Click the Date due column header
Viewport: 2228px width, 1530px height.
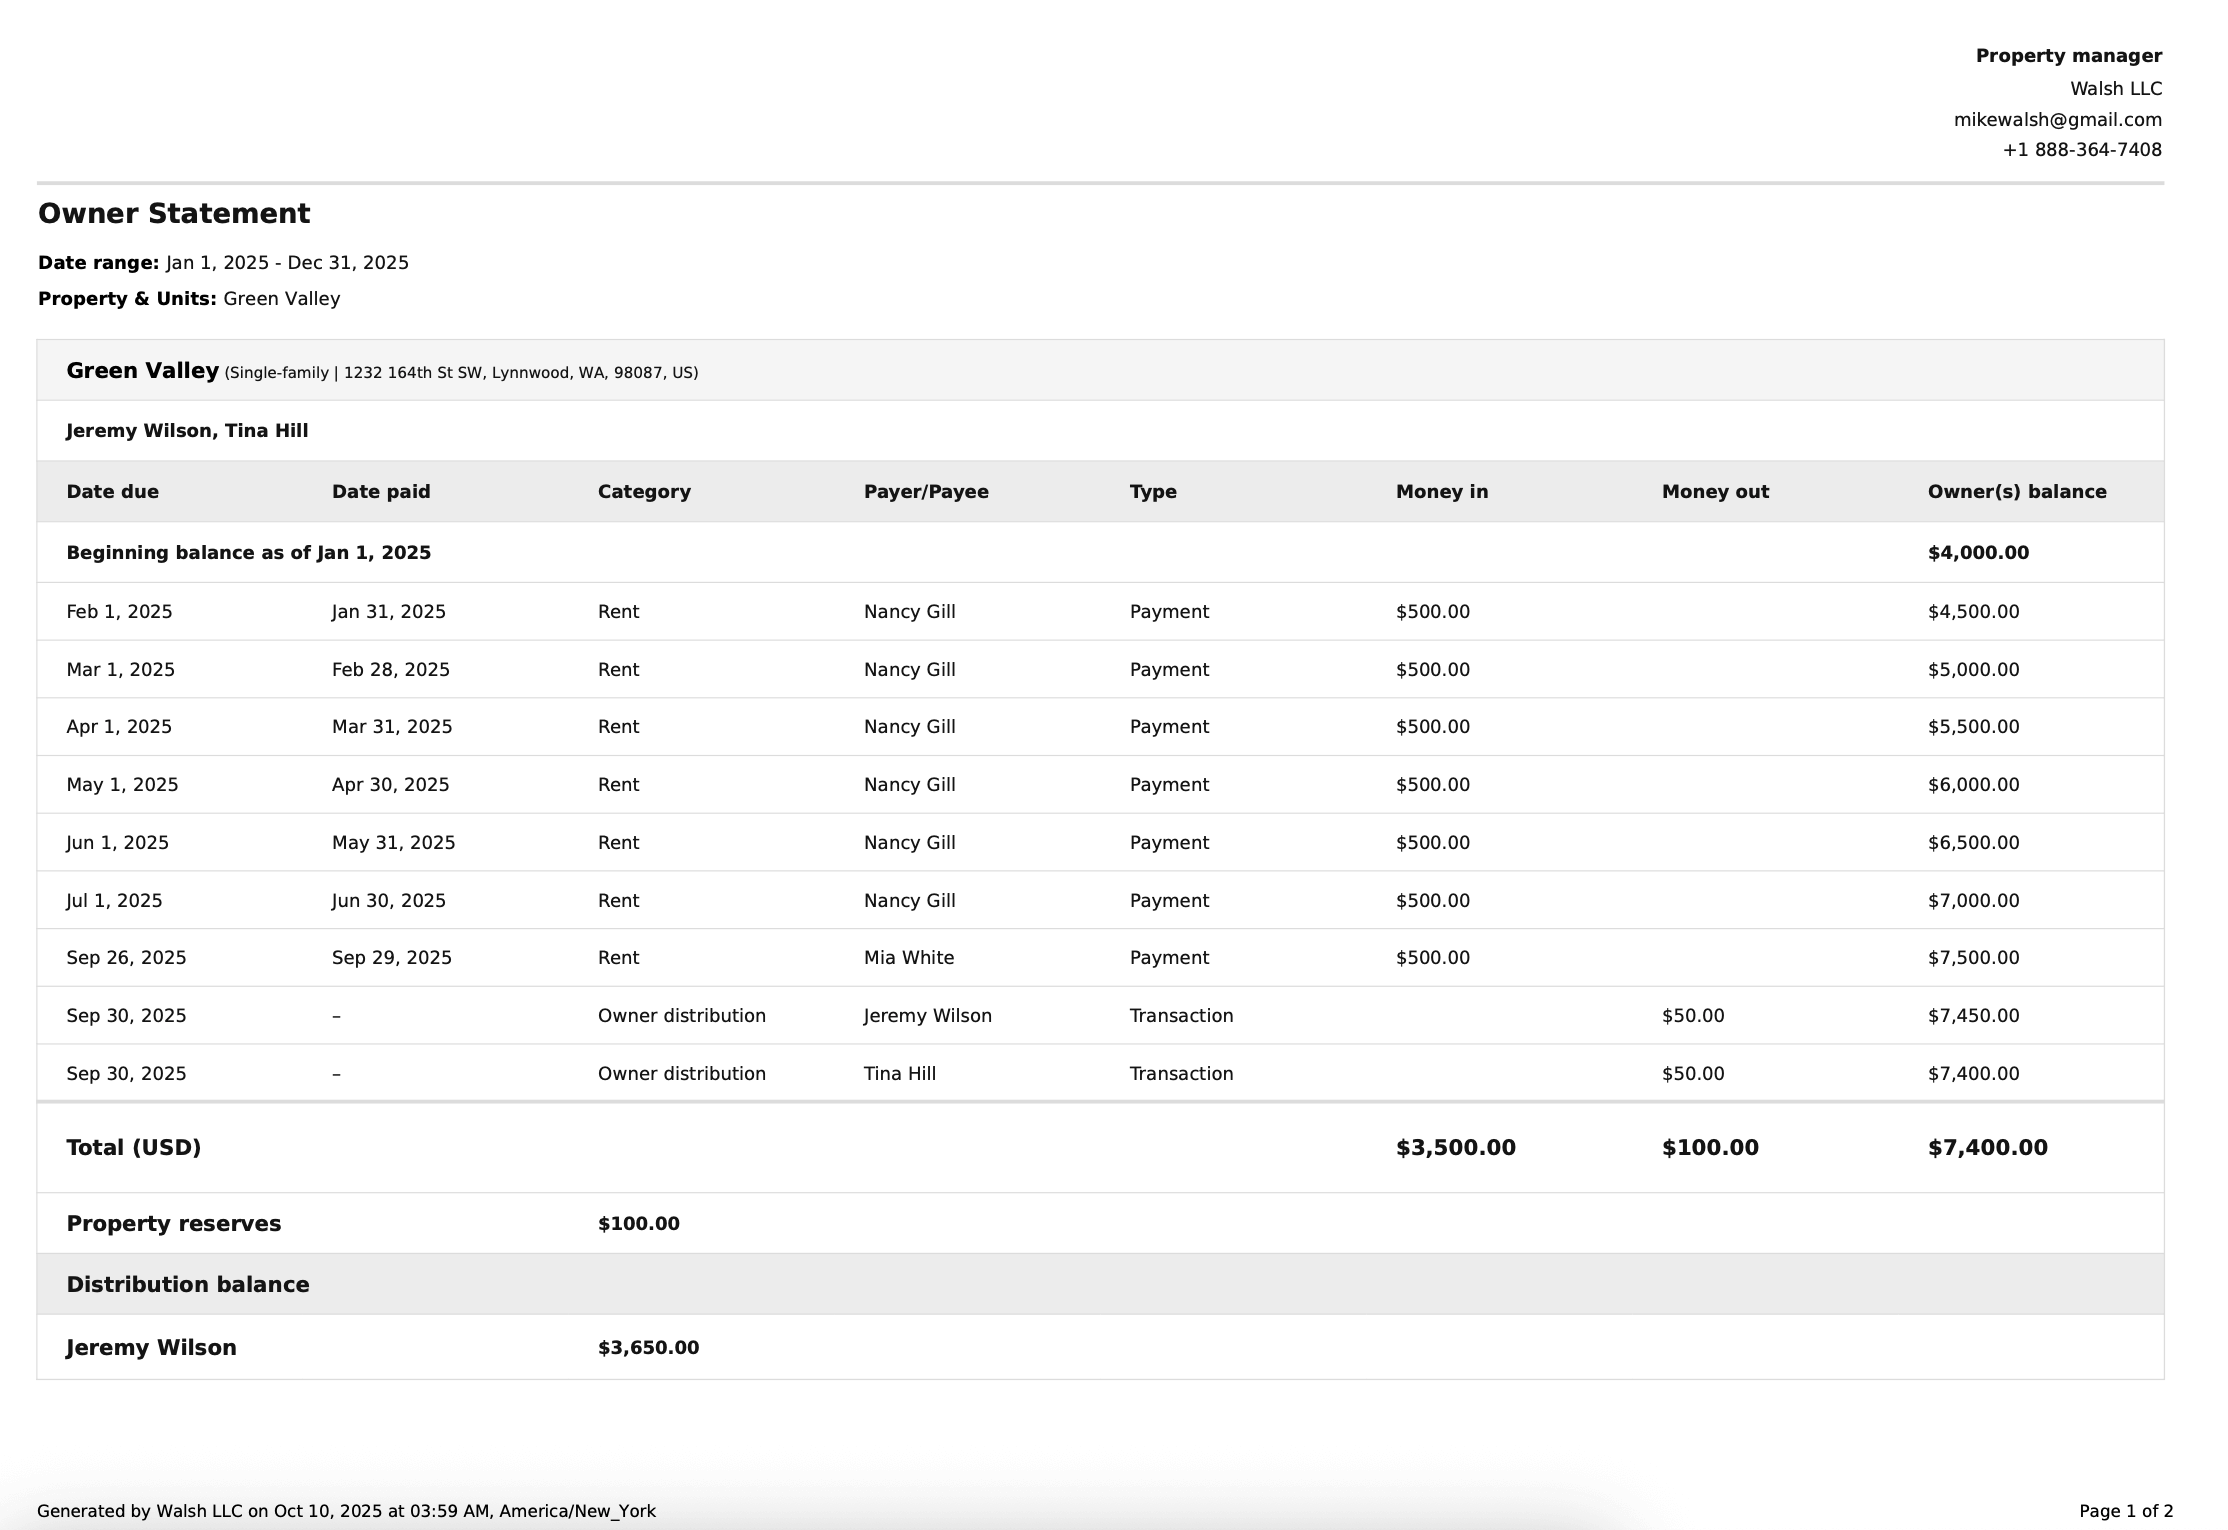pos(112,492)
